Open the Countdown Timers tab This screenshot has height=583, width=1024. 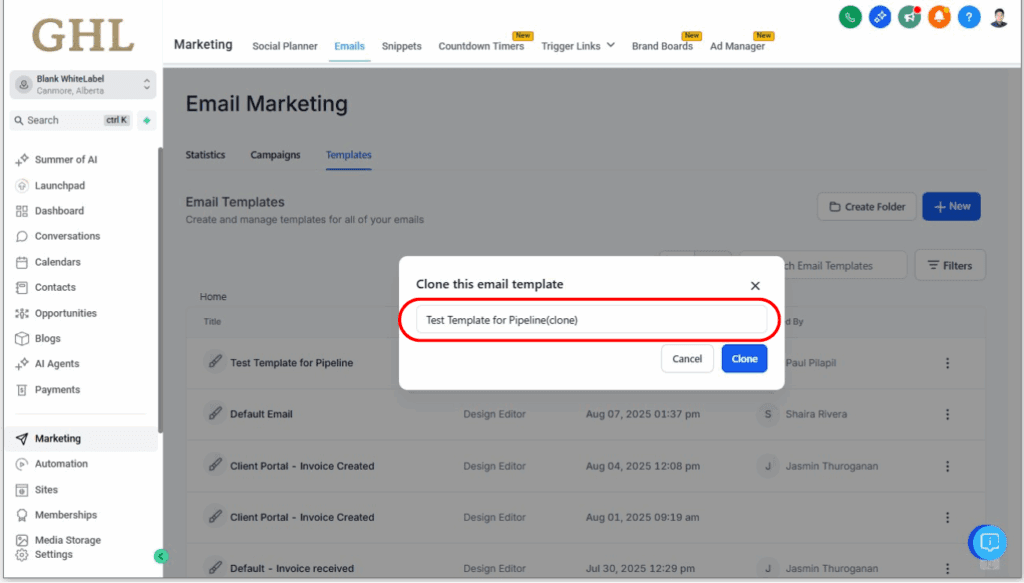(x=481, y=46)
